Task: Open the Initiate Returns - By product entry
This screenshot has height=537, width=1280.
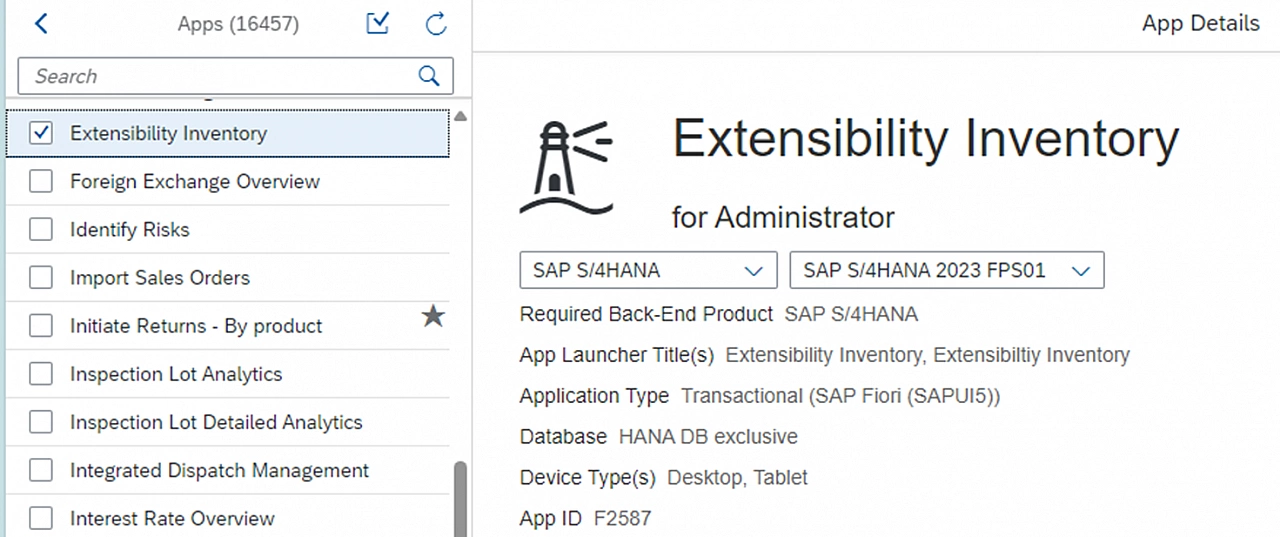Action: 228,325
